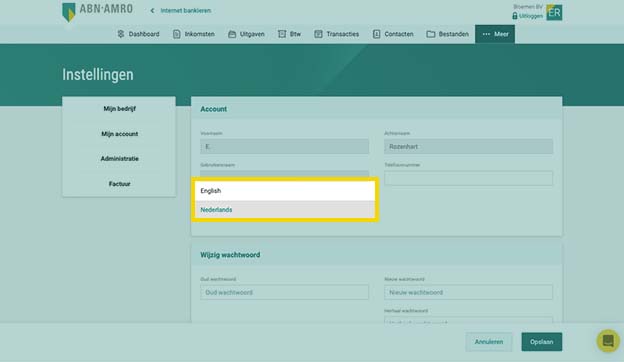The height and width of the screenshot is (362, 624).
Task: Click the three-dots Meer icon
Action: coord(486,34)
